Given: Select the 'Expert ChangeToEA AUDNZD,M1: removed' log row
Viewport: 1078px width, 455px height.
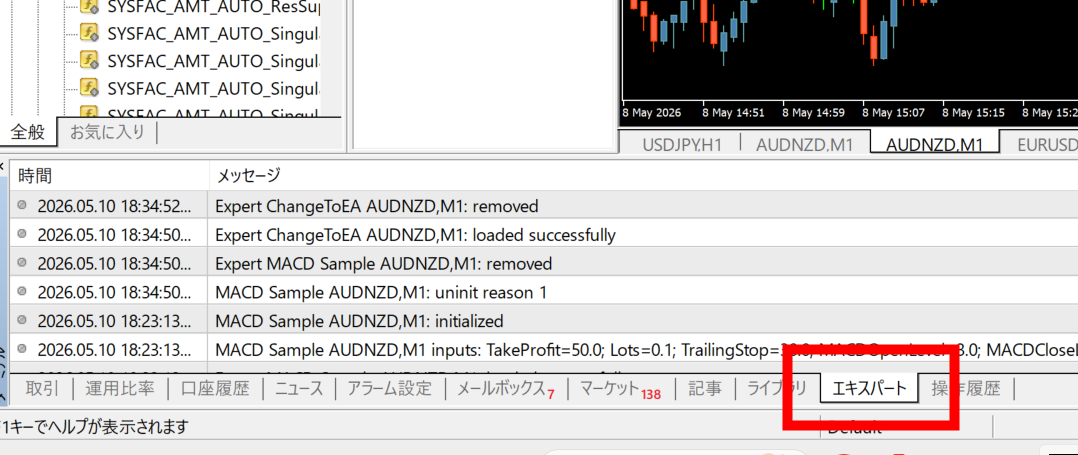Looking at the screenshot, I should tap(543, 206).
